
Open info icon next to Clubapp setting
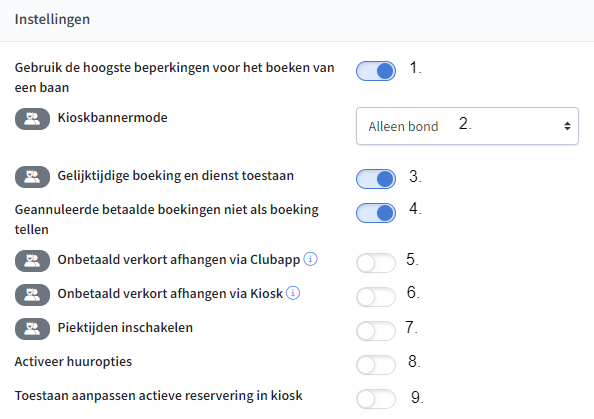311,259
